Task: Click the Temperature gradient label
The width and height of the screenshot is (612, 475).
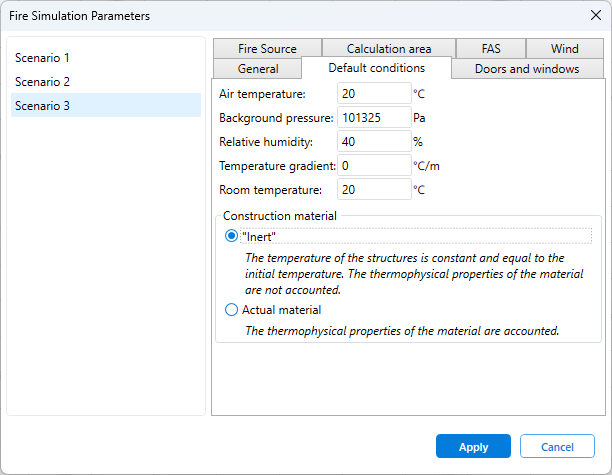Action: [x=277, y=166]
